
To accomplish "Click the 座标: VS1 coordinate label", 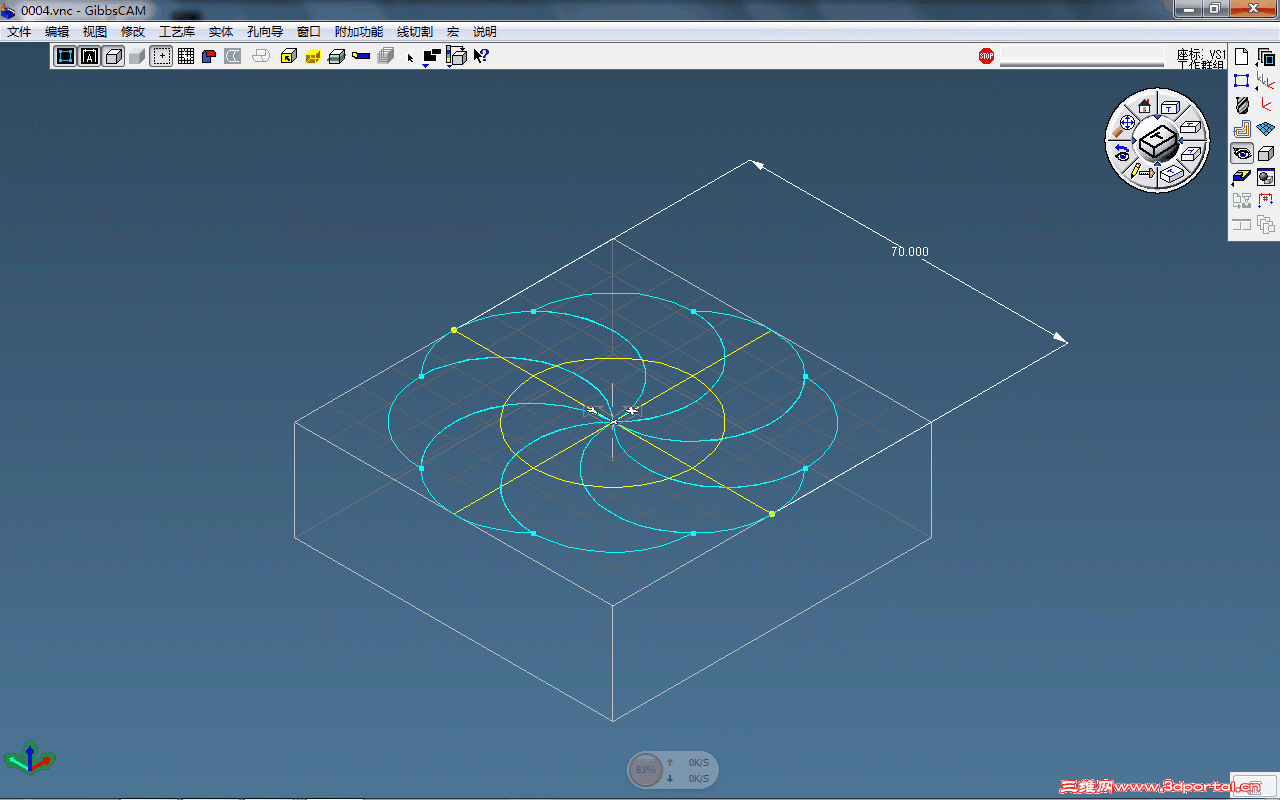I will (1201, 54).
